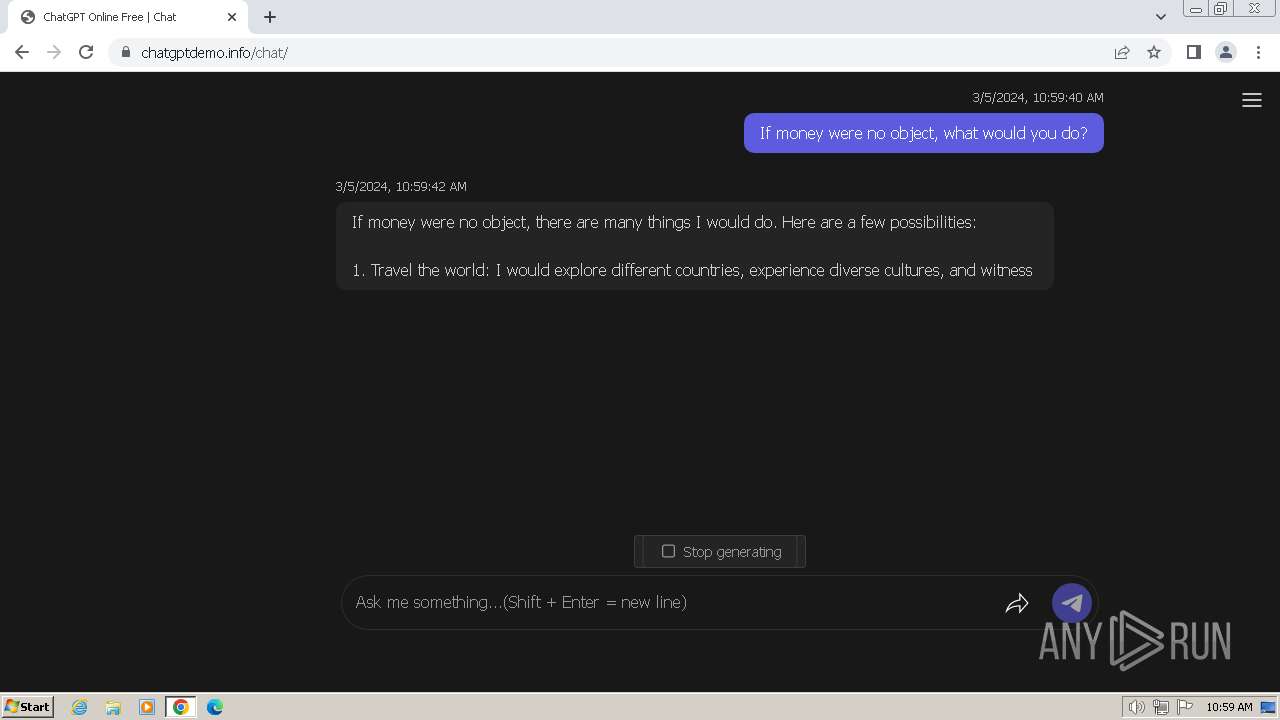Bookmark this tab with the star icon
This screenshot has width=1280, height=720.
[1154, 52]
